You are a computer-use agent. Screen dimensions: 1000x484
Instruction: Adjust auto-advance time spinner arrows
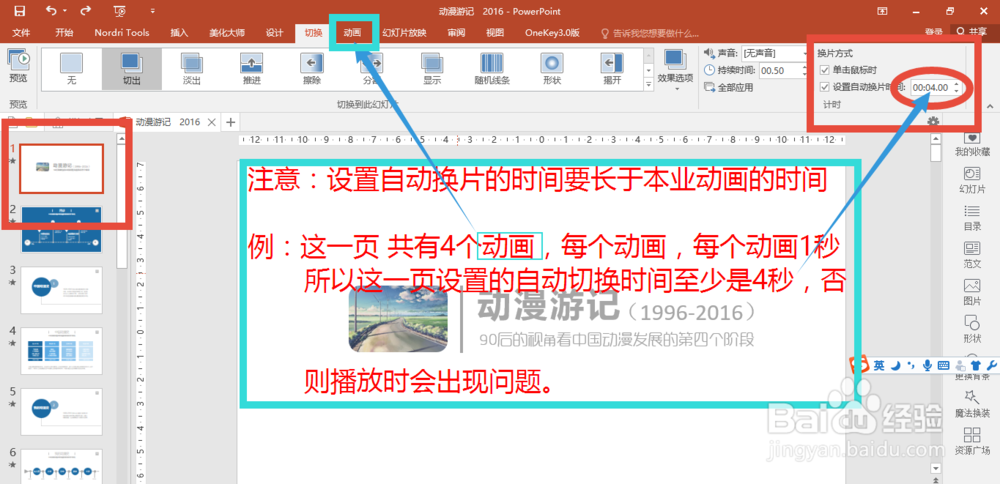coord(956,87)
